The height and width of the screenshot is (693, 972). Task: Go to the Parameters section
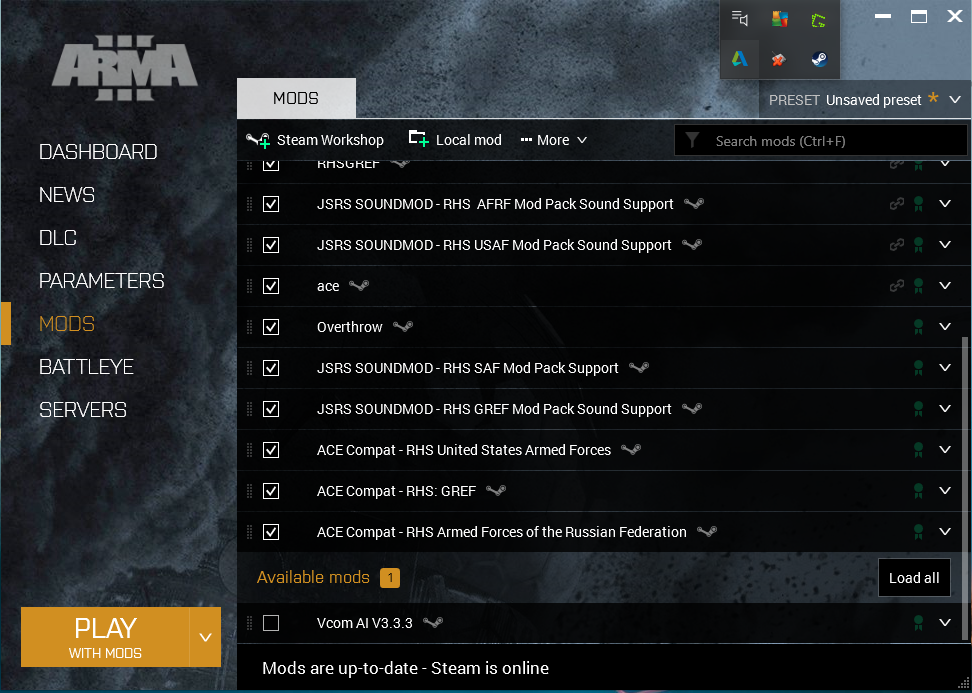coord(101,281)
